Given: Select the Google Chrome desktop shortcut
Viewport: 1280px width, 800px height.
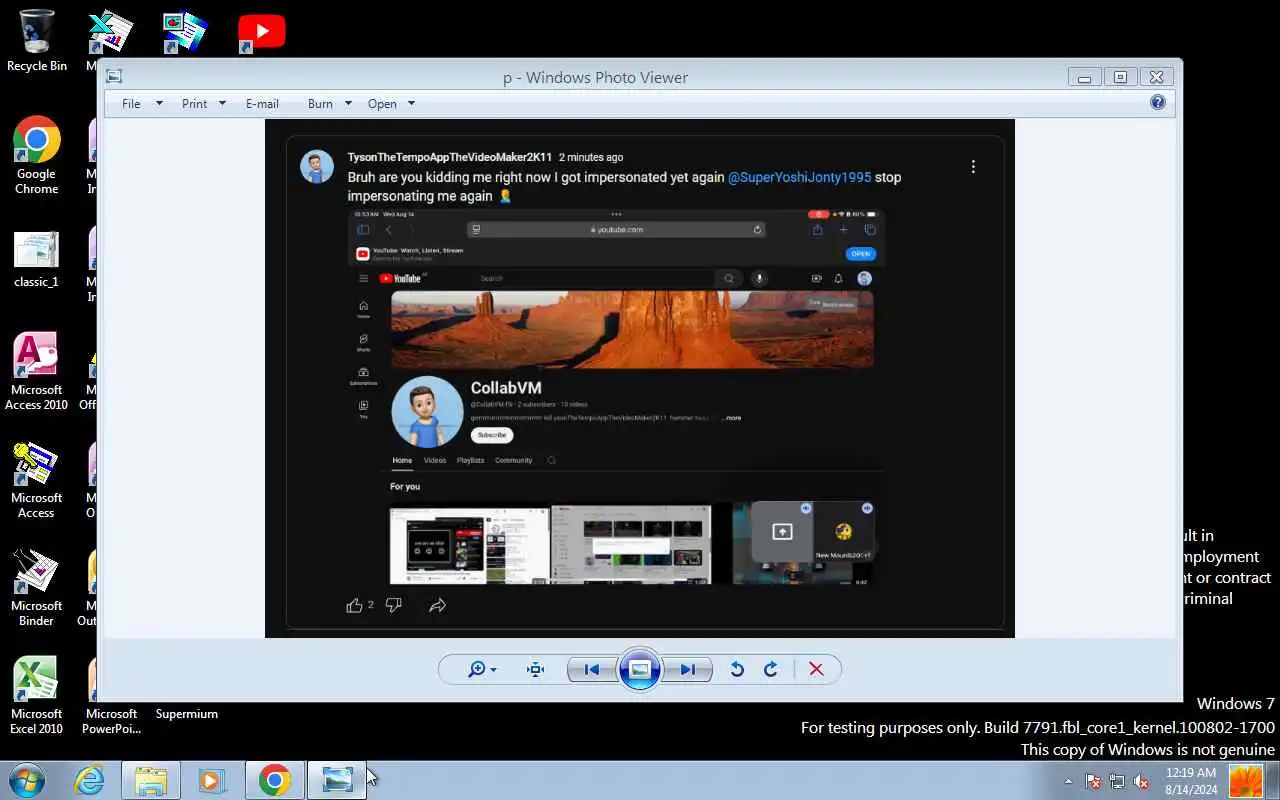Looking at the screenshot, I should coord(36,156).
